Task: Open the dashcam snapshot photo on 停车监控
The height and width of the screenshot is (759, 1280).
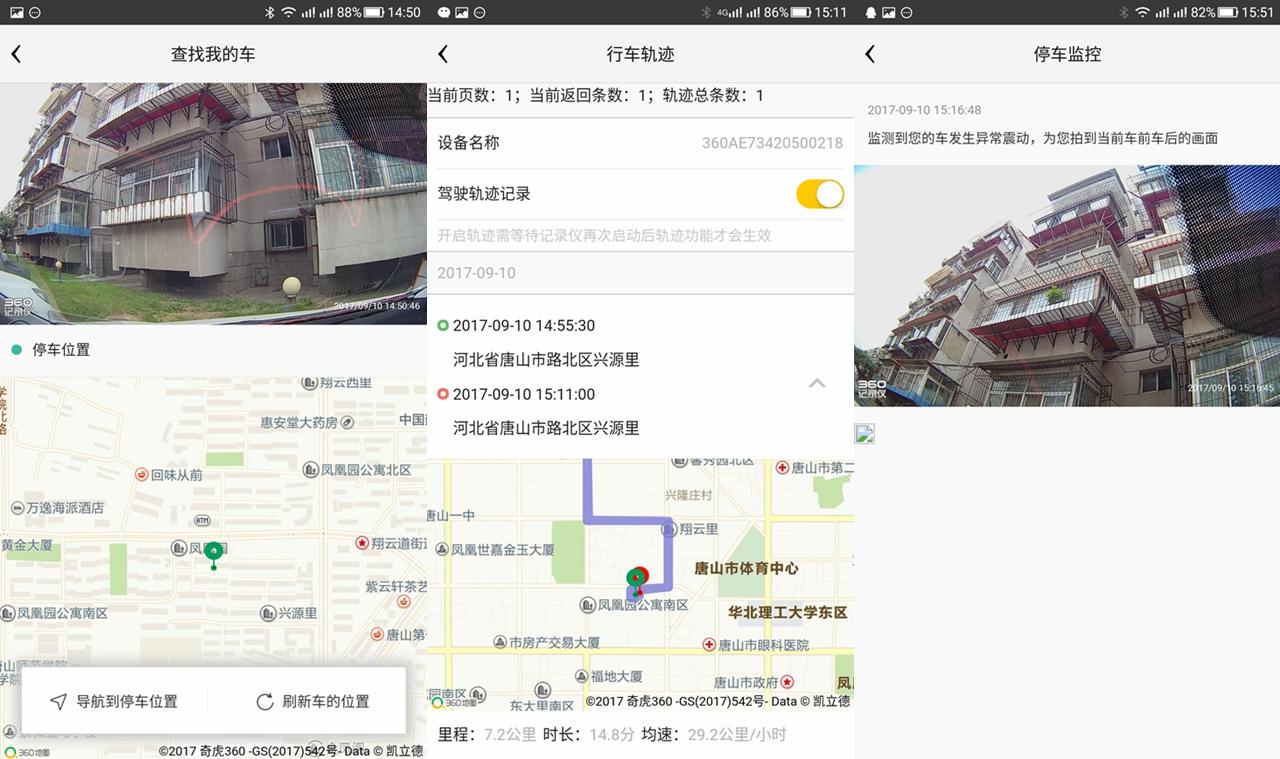Action: click(x=1066, y=280)
